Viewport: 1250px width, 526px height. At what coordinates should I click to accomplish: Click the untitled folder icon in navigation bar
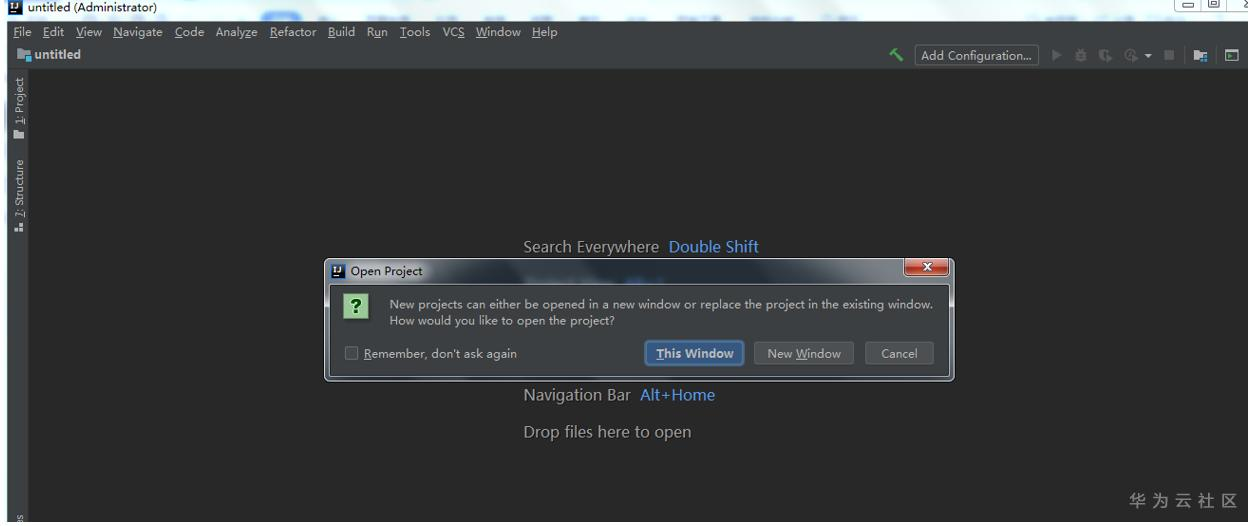(x=23, y=55)
